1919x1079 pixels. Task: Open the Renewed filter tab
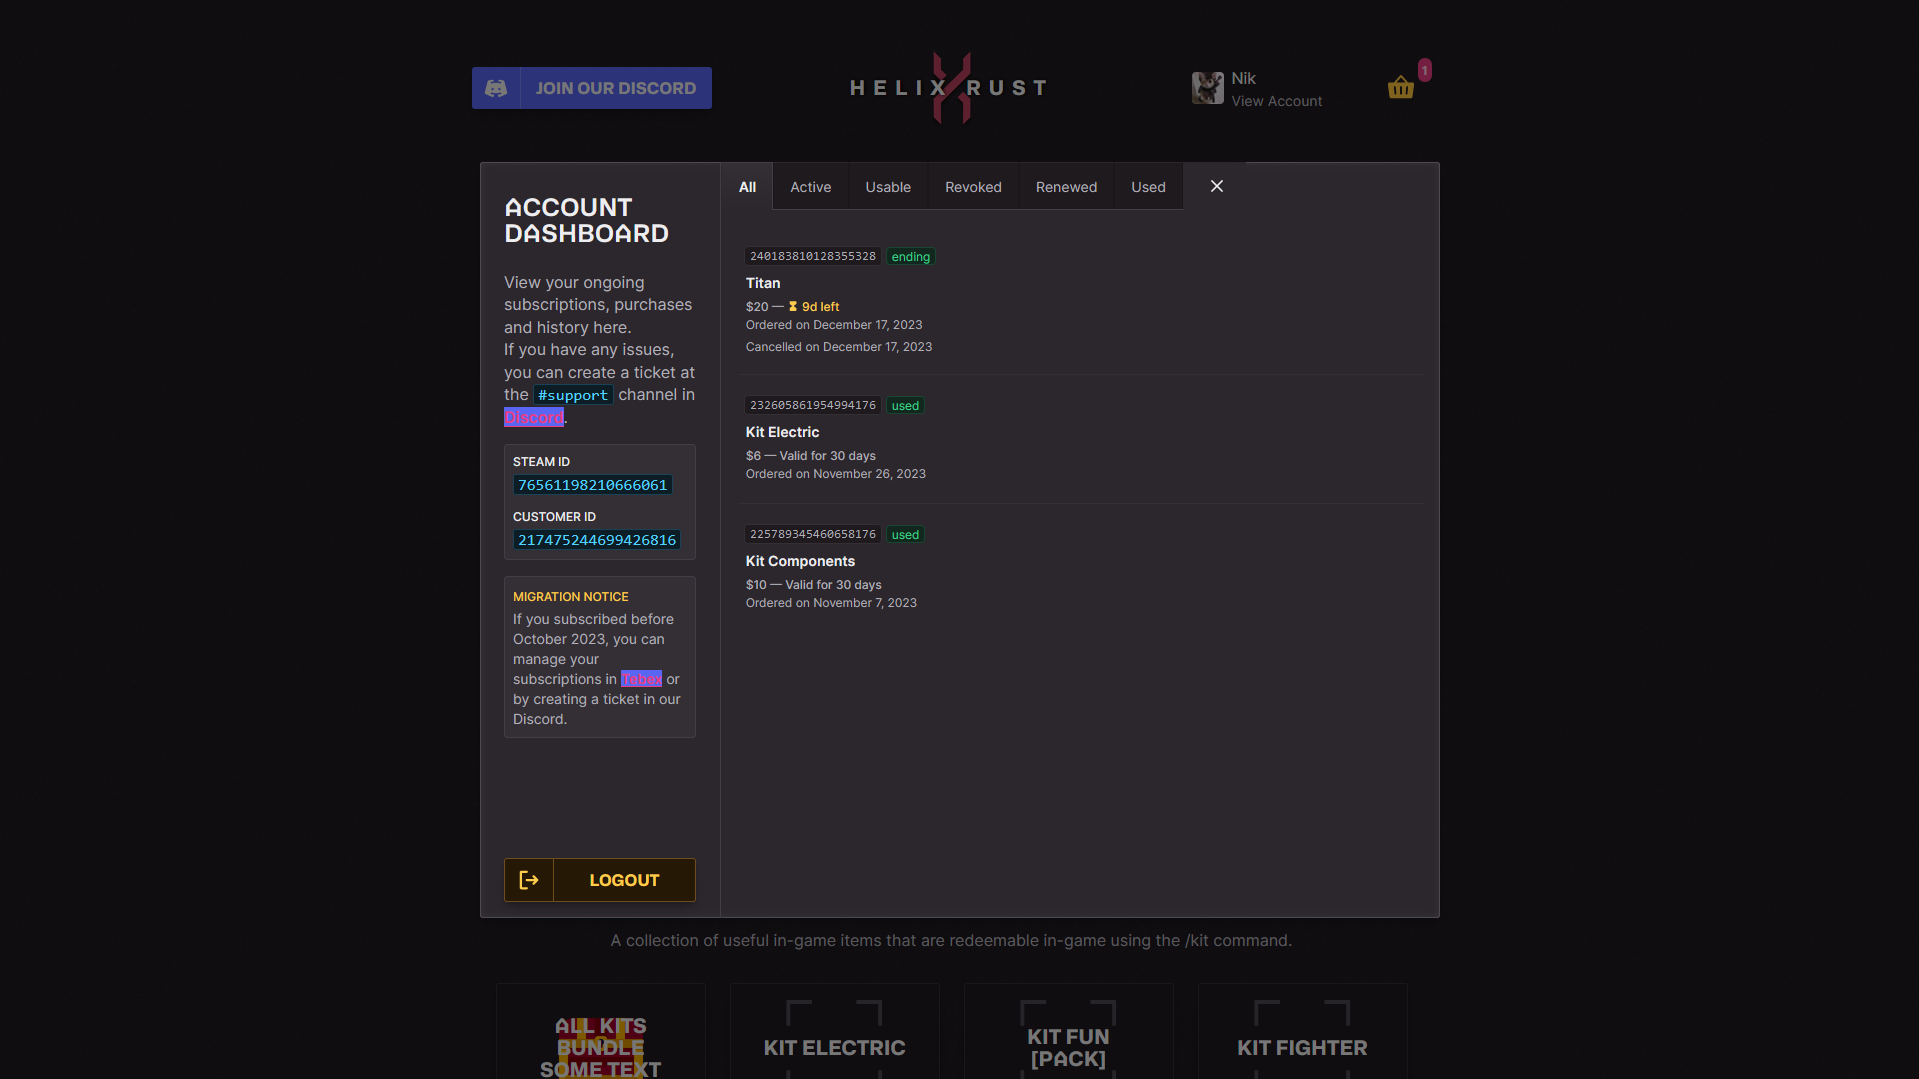pos(1066,186)
